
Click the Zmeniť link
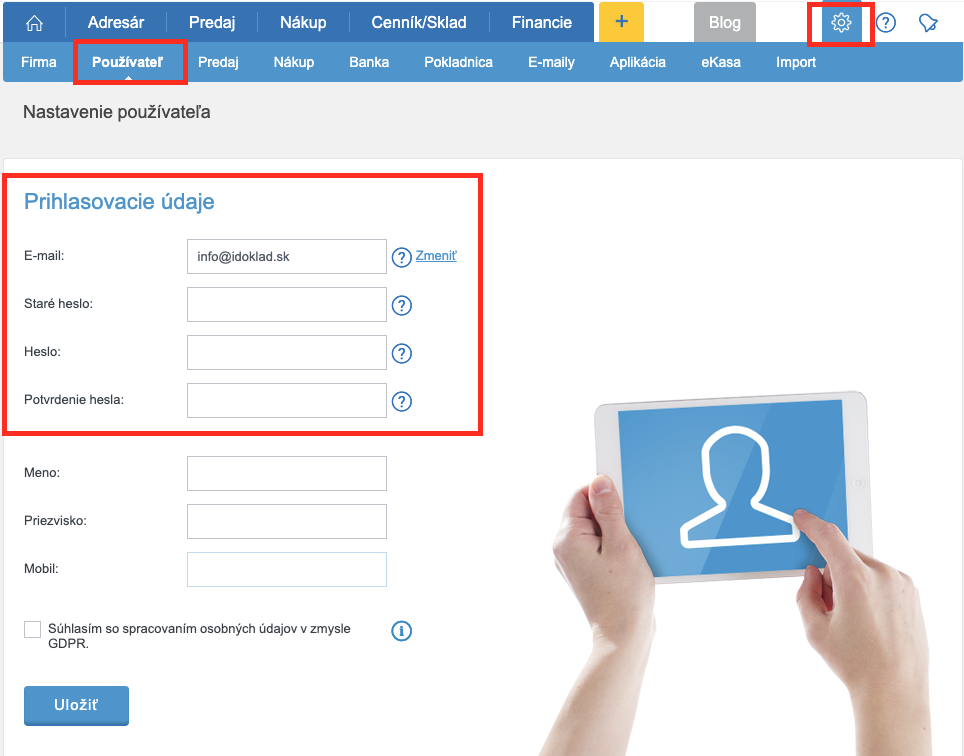click(x=436, y=256)
